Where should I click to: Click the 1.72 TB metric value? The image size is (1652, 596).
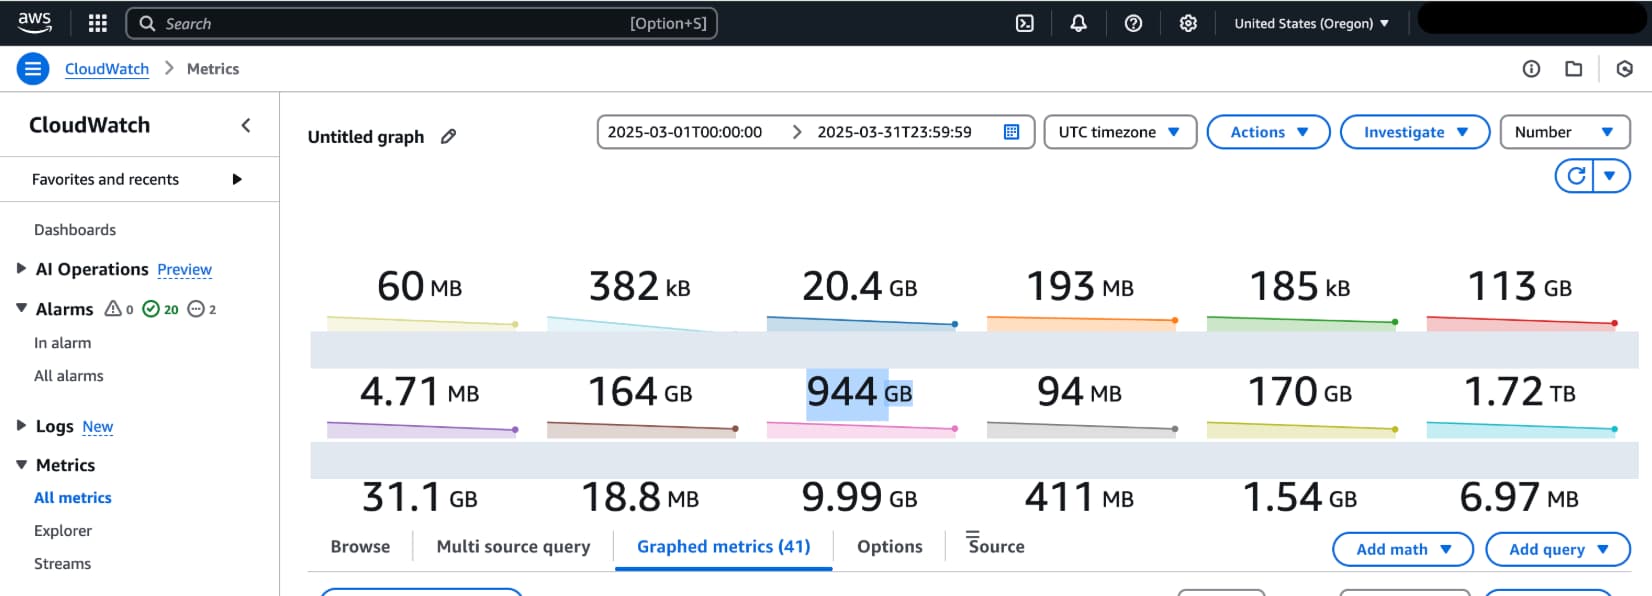click(1519, 392)
